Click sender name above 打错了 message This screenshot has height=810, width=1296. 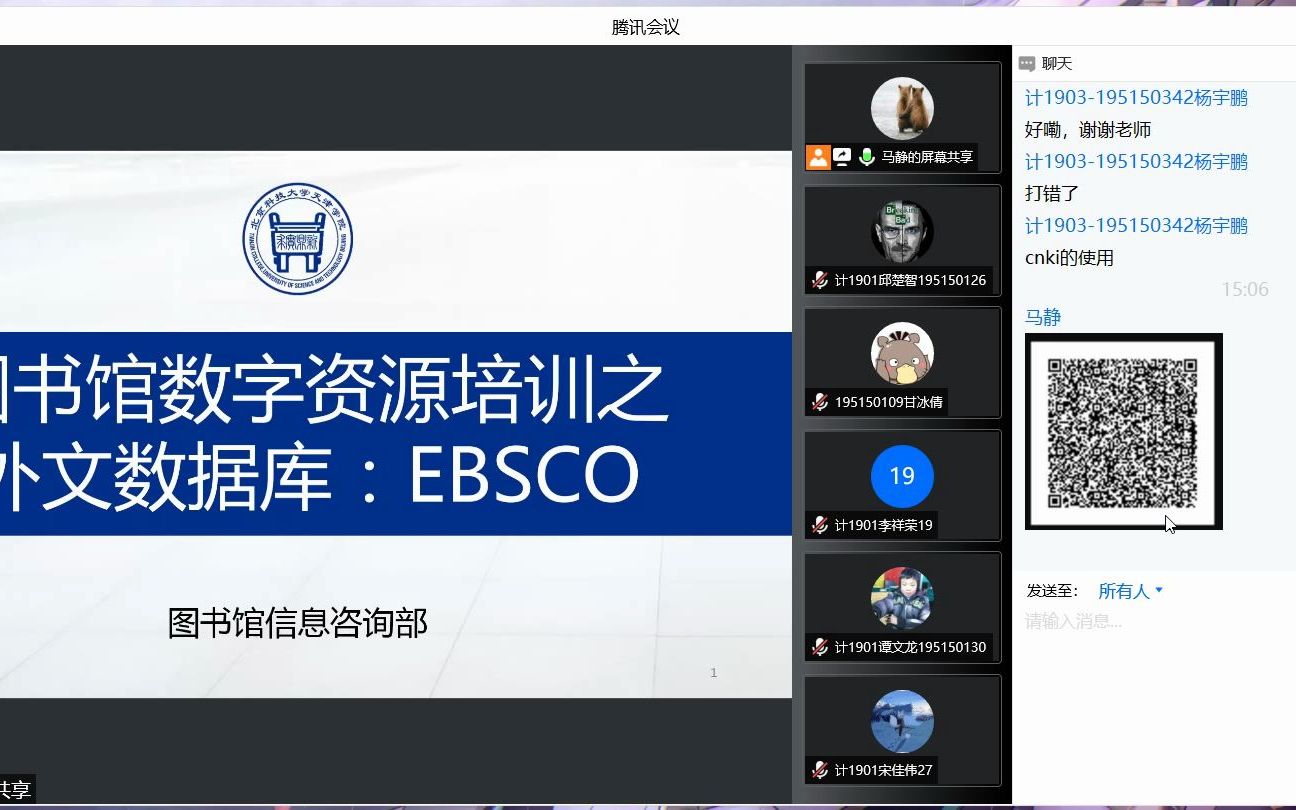[1136, 162]
